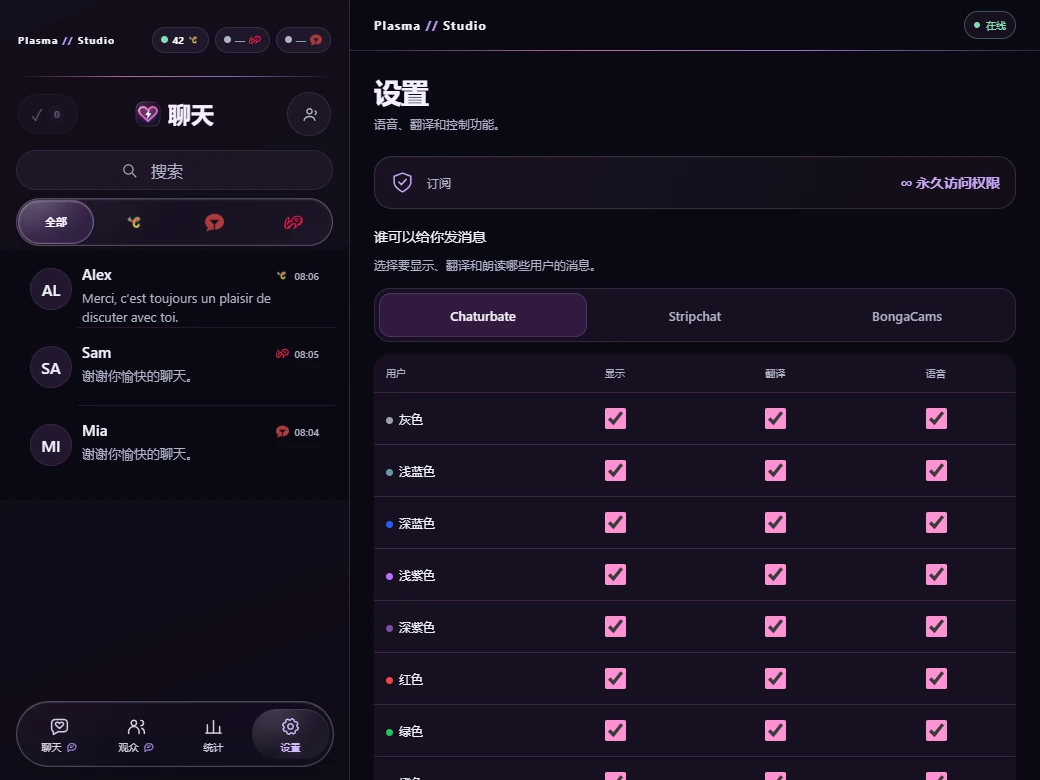Click the shield icon in the 订阅 row
The height and width of the screenshot is (780, 1040).
[403, 182]
